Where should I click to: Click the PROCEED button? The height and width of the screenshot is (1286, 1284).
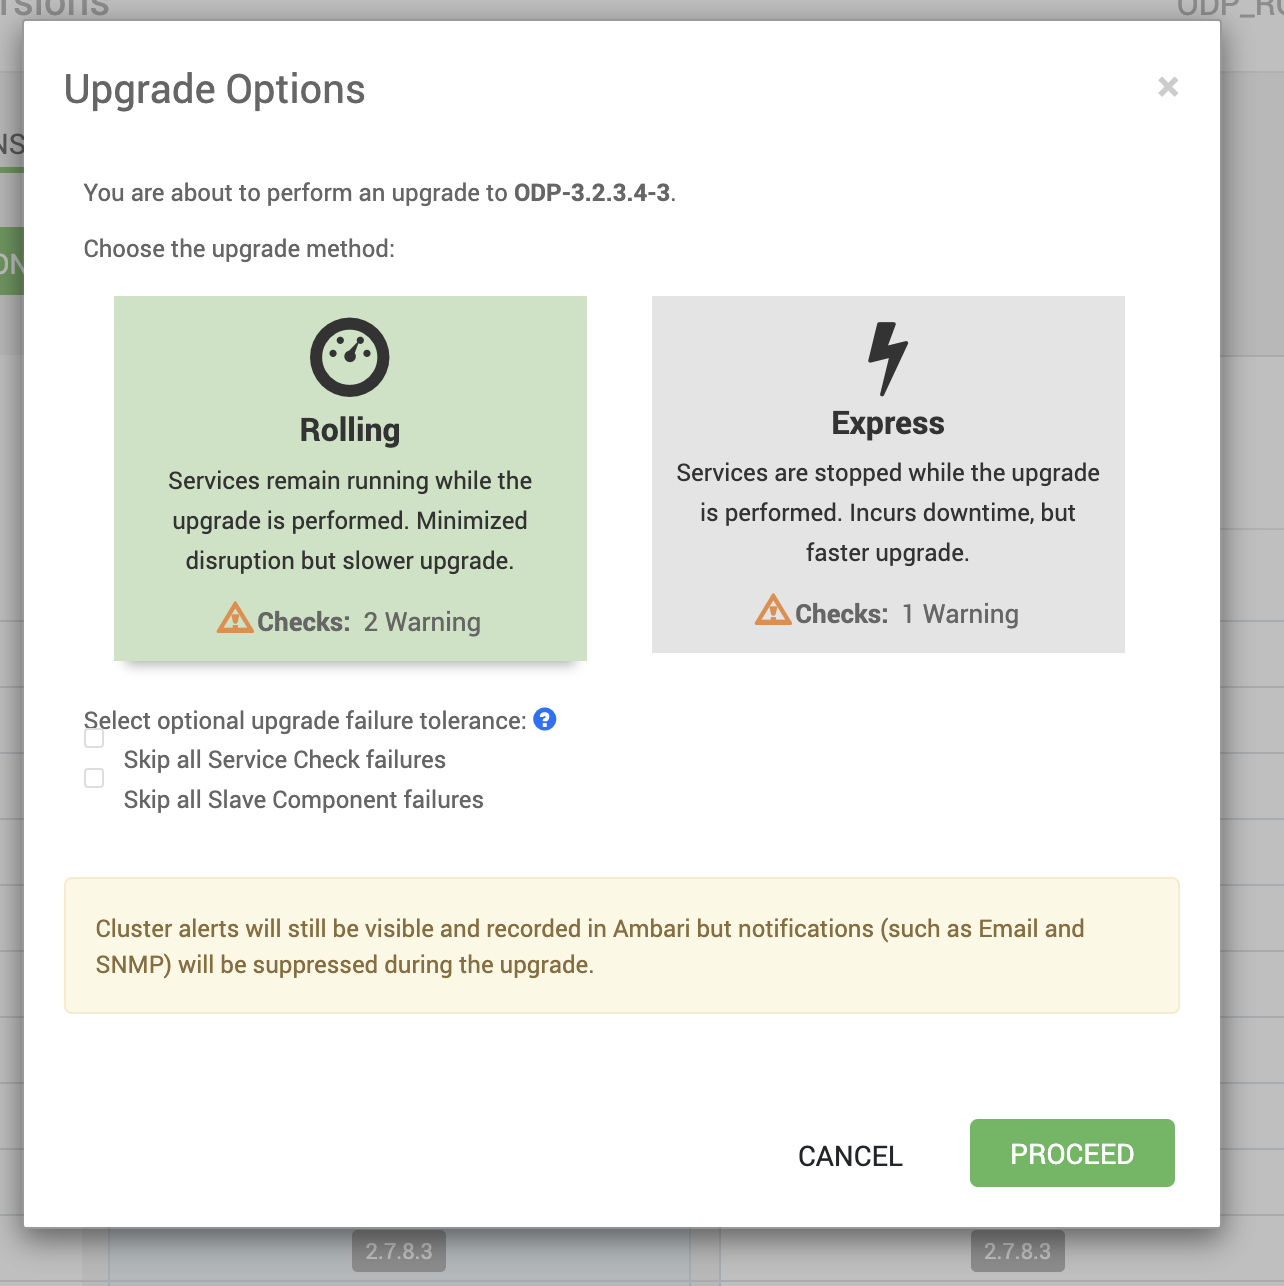click(1072, 1153)
